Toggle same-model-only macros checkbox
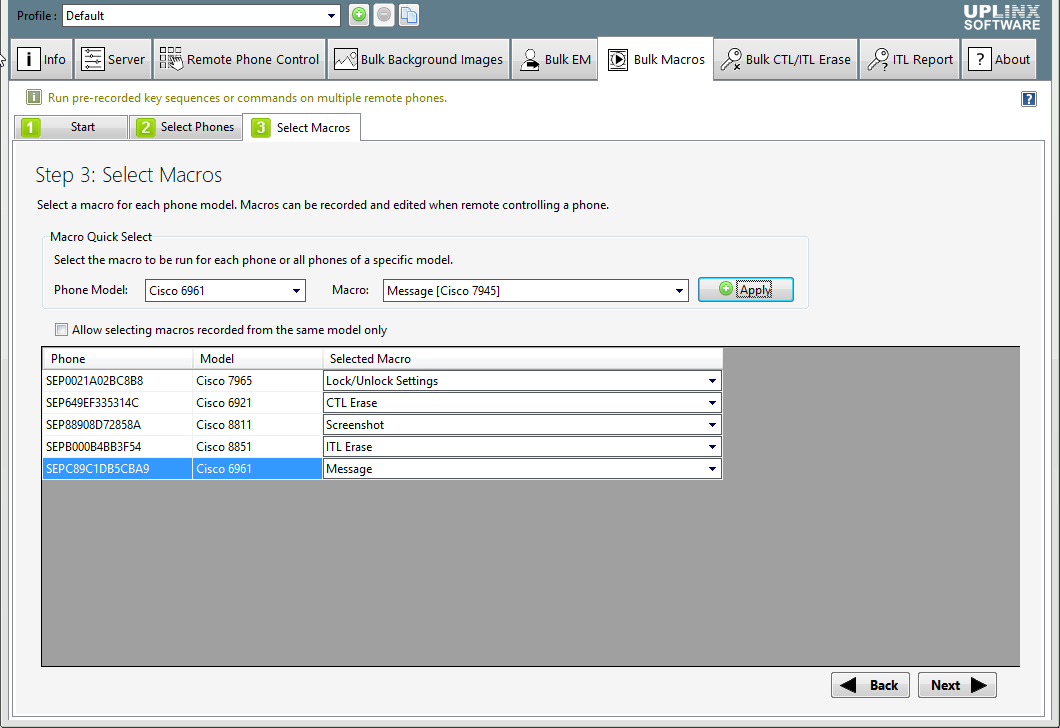The width and height of the screenshot is (1060, 728). coord(62,330)
